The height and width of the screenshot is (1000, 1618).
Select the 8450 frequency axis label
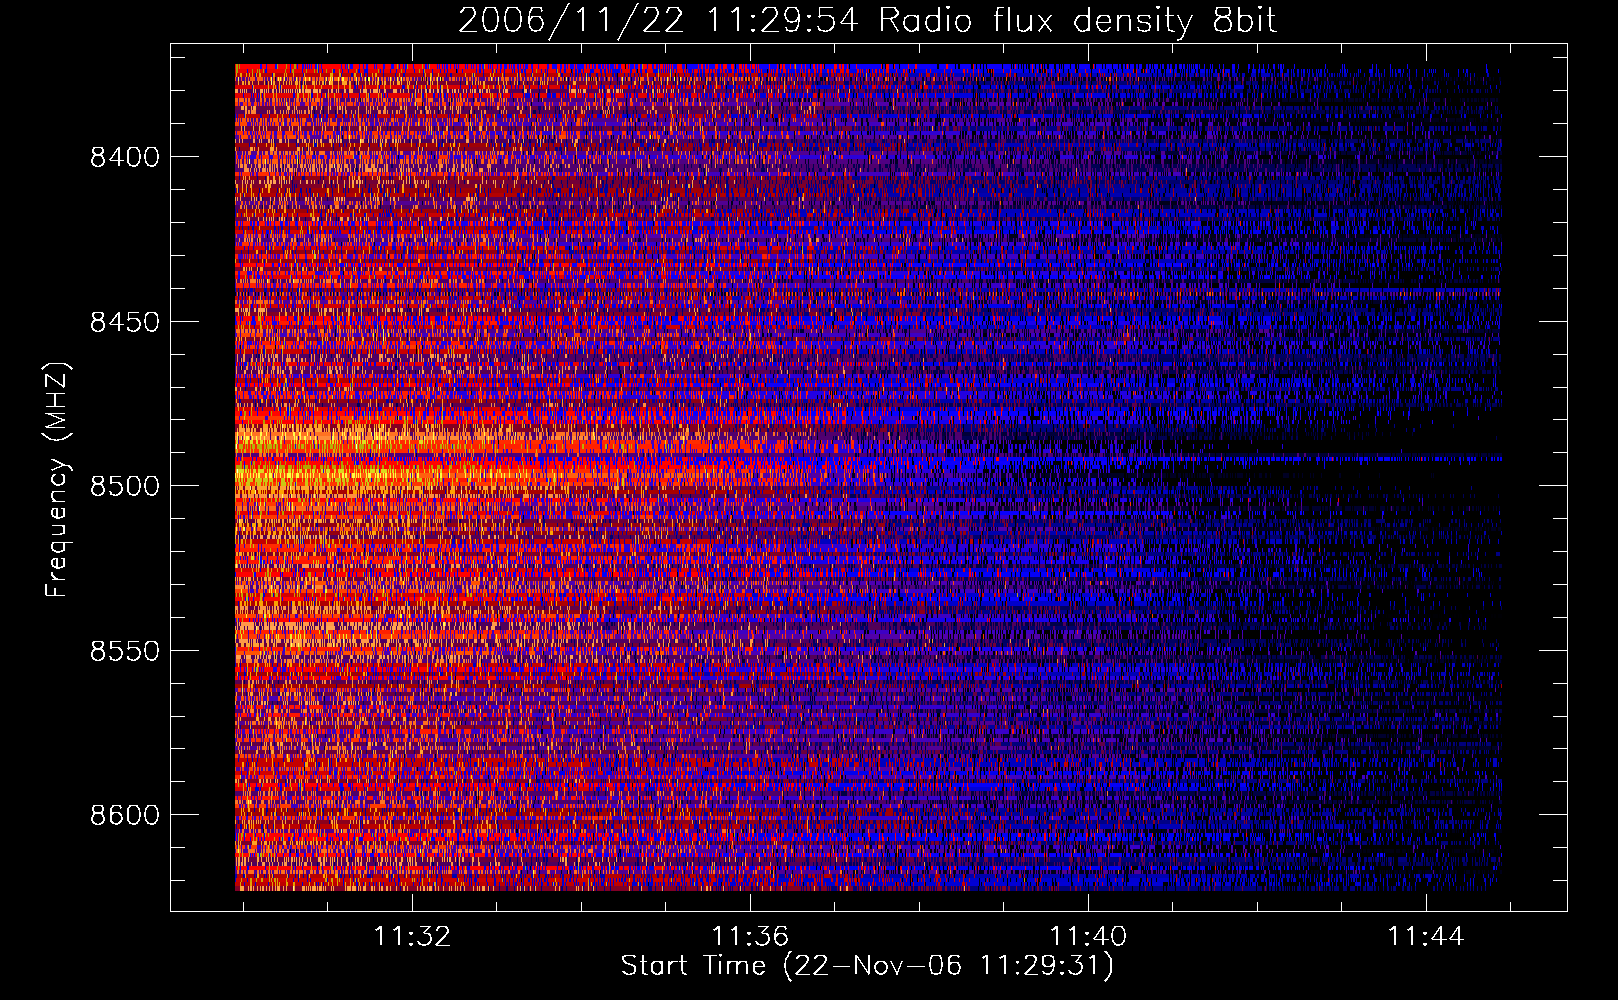pyautogui.click(x=124, y=322)
